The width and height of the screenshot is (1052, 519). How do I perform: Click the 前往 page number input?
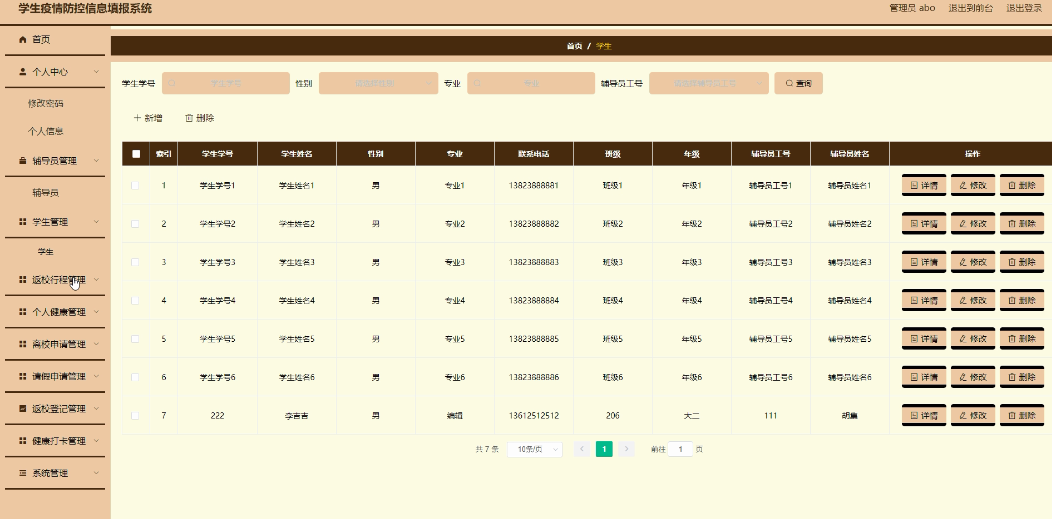click(680, 449)
